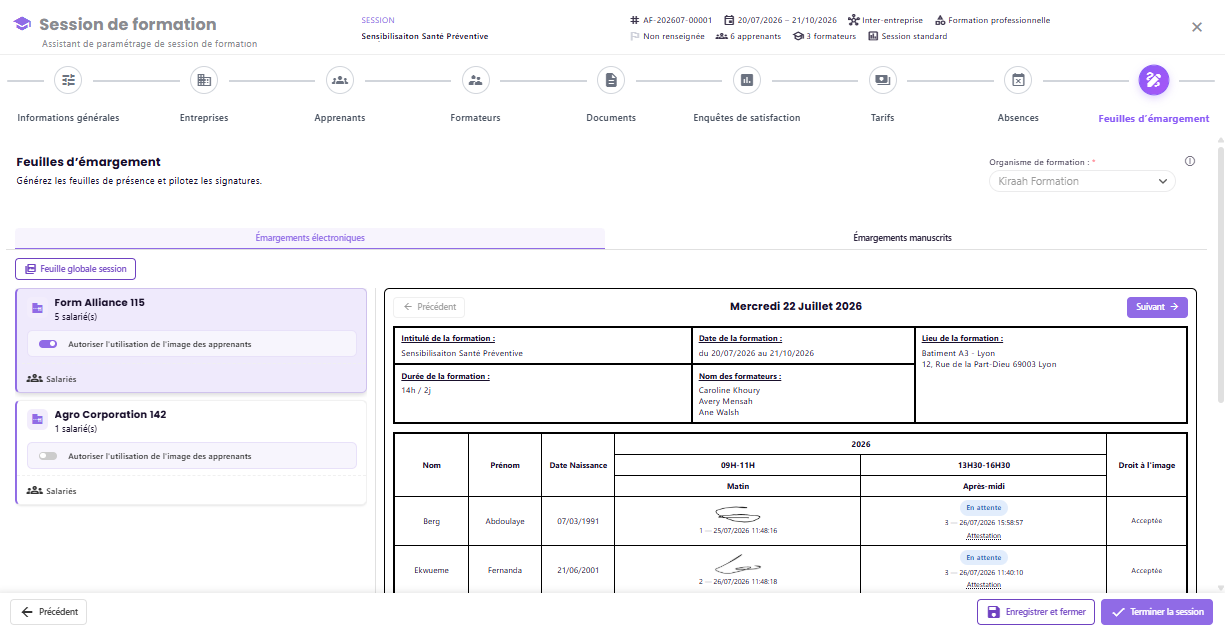Open the Apprenants step icon

pyautogui.click(x=340, y=80)
